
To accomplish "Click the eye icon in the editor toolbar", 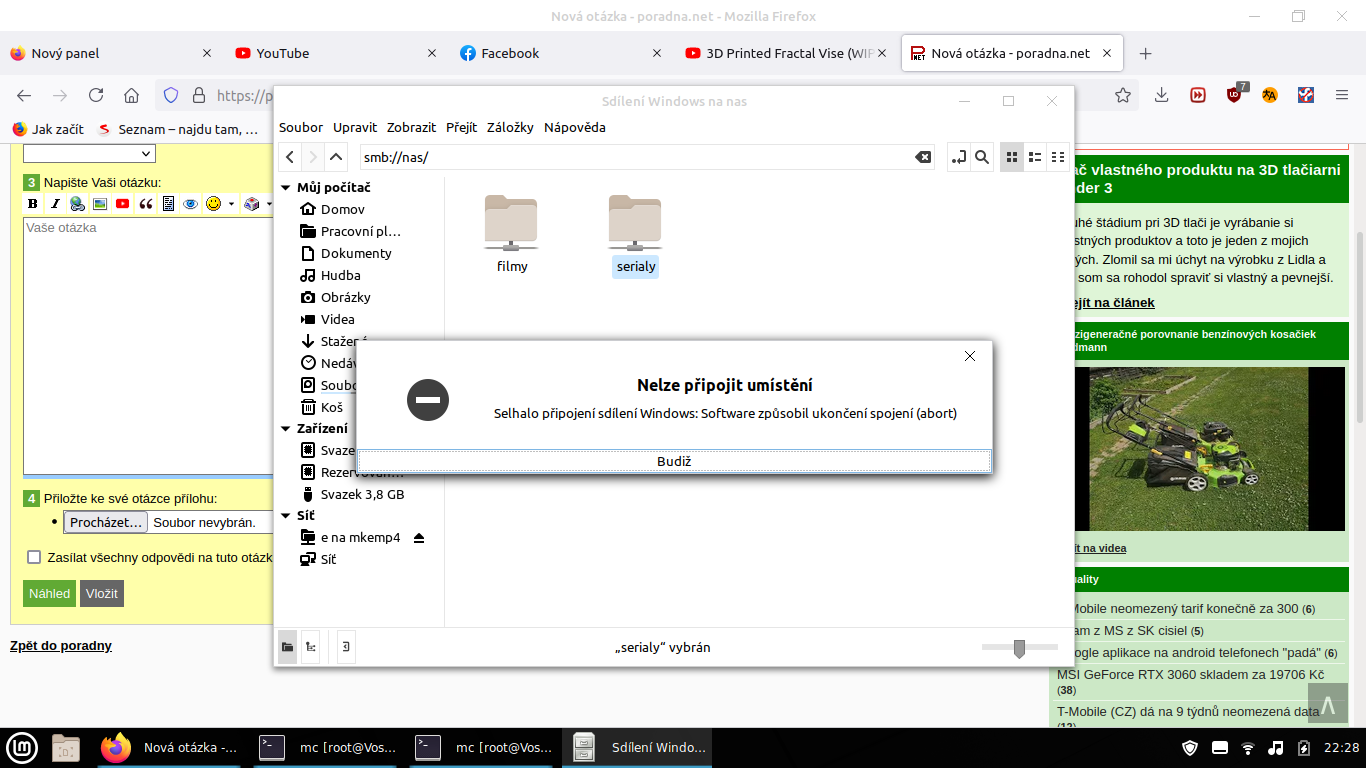I will point(190,204).
